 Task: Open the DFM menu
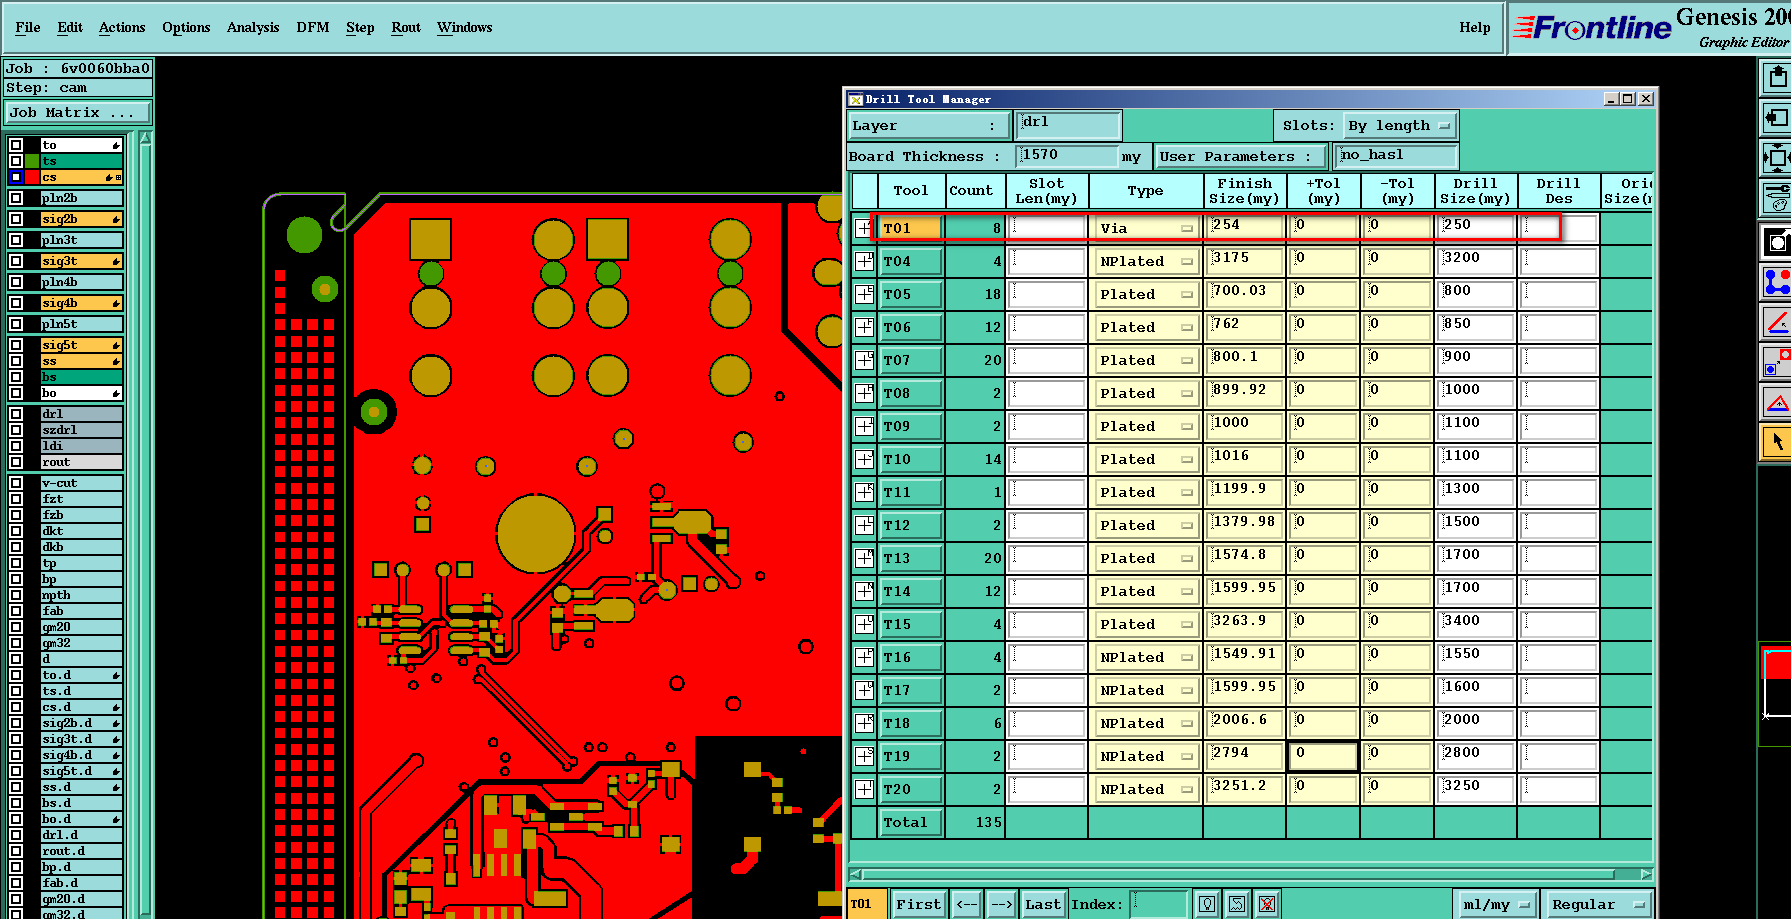point(313,27)
